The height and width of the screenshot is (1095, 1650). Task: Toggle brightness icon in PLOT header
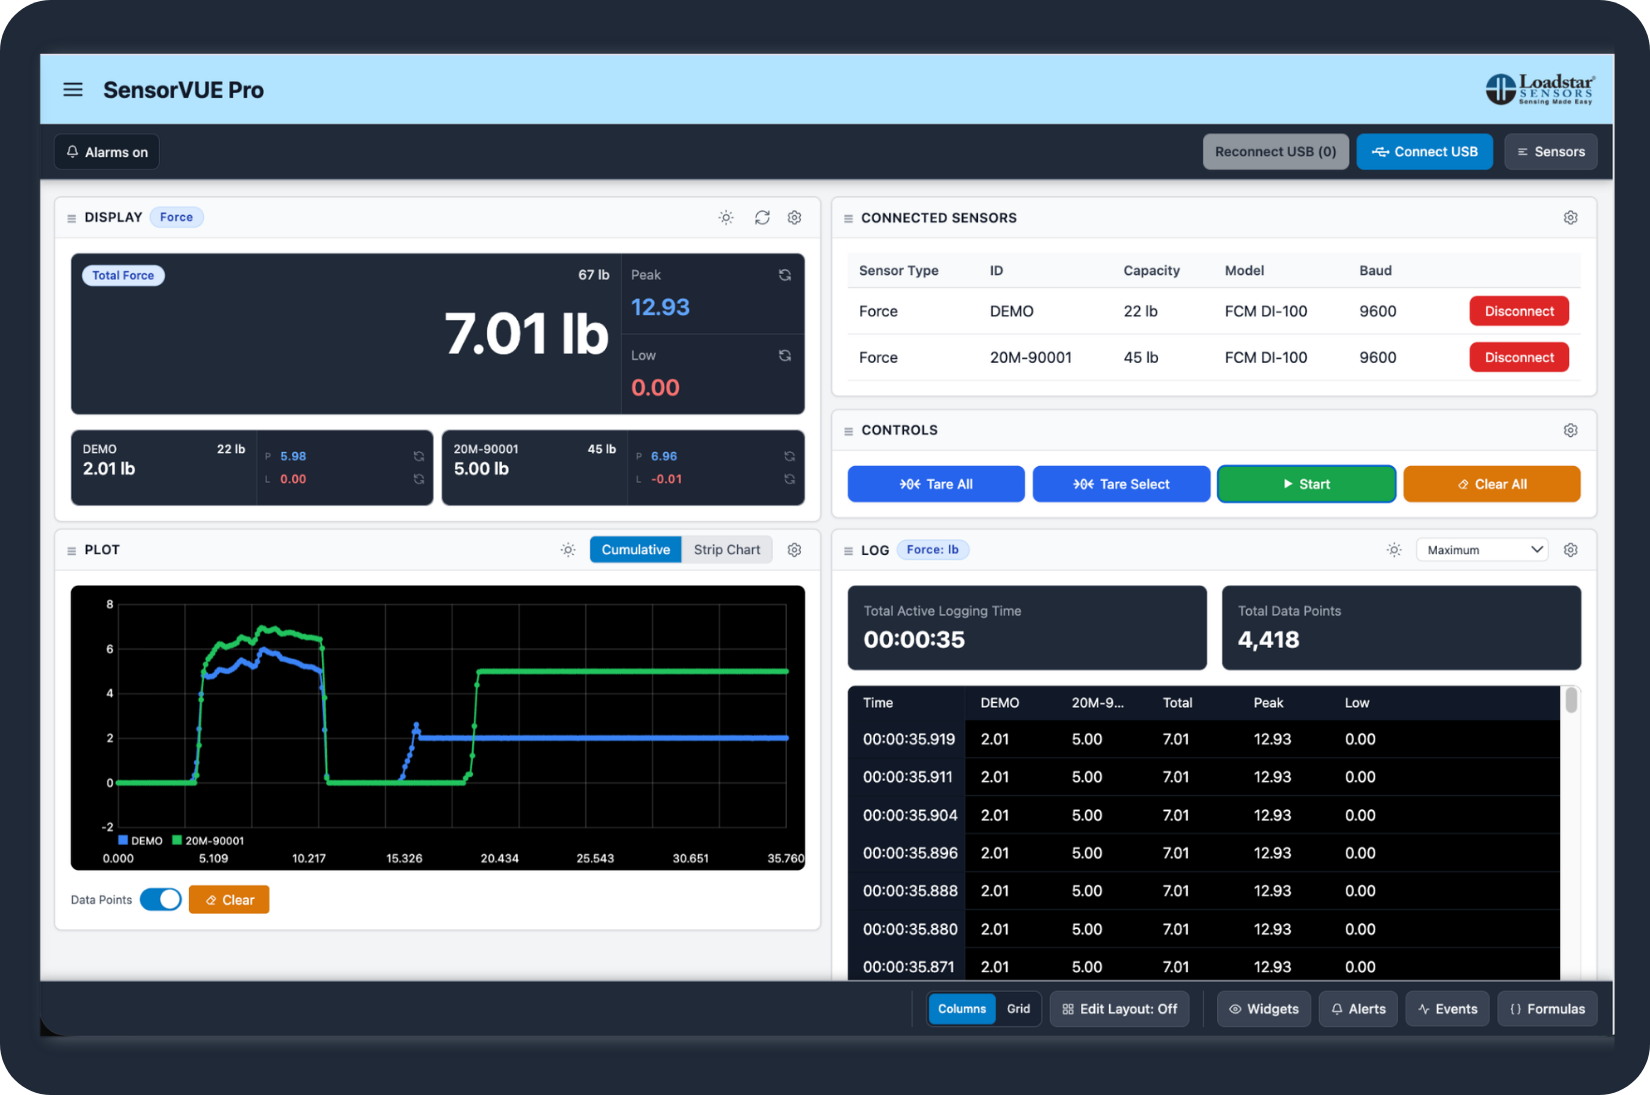pos(568,550)
